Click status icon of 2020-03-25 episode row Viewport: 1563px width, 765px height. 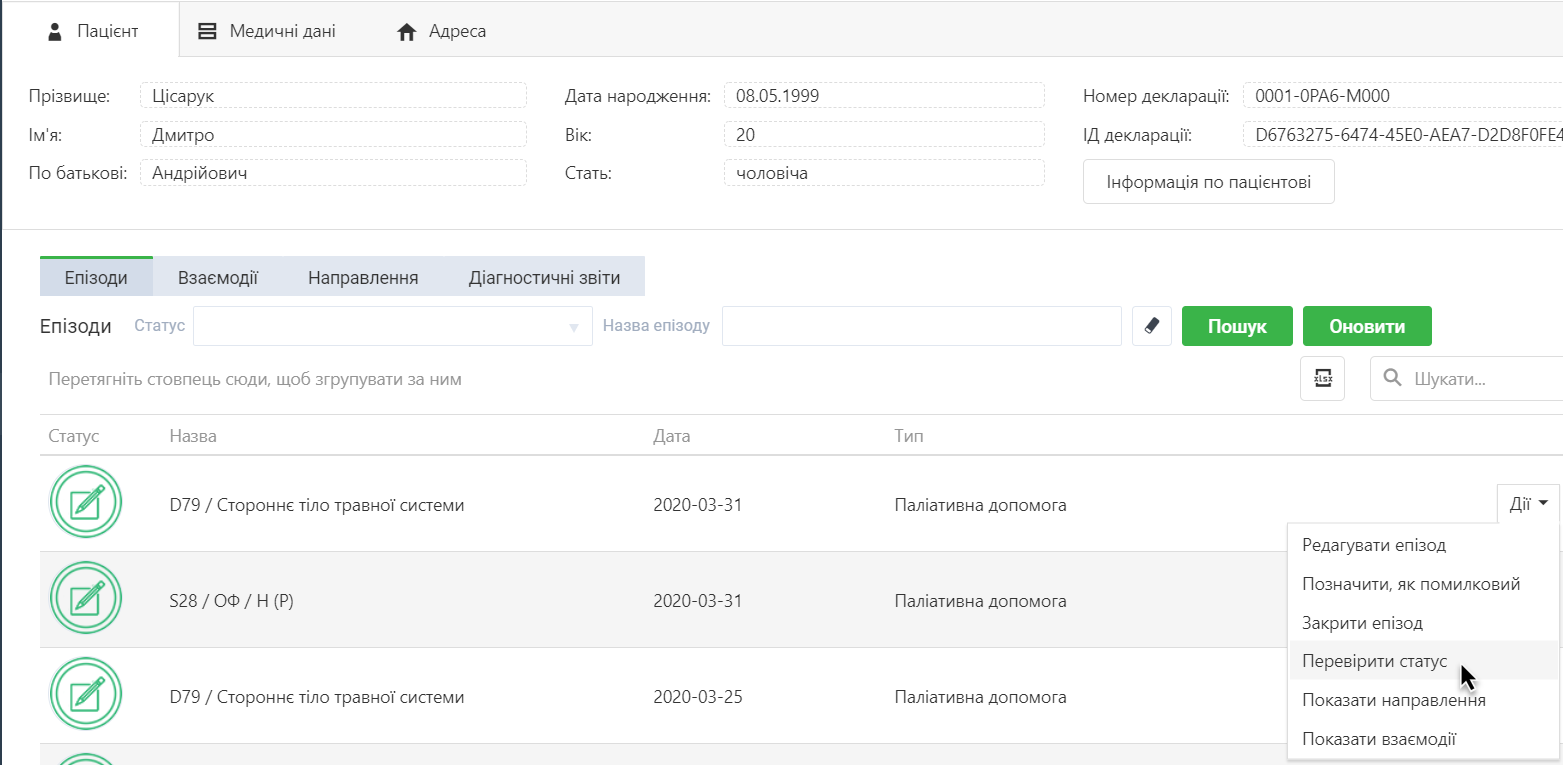point(85,695)
